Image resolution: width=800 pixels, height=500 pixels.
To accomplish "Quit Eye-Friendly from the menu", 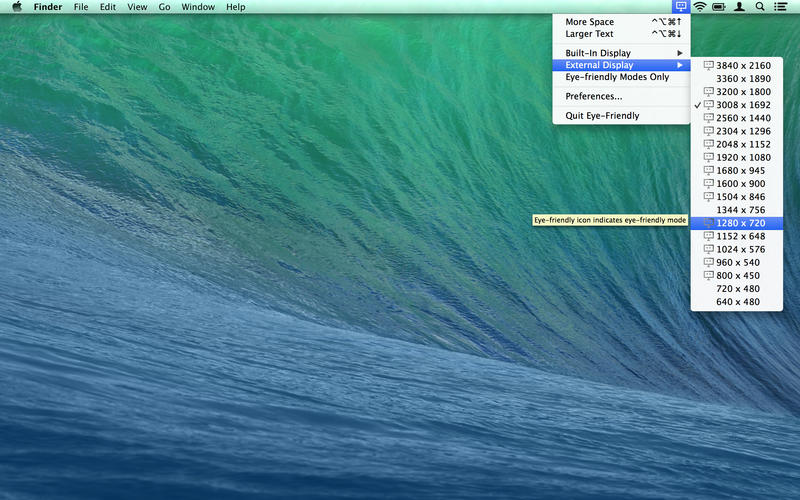I will [x=602, y=116].
